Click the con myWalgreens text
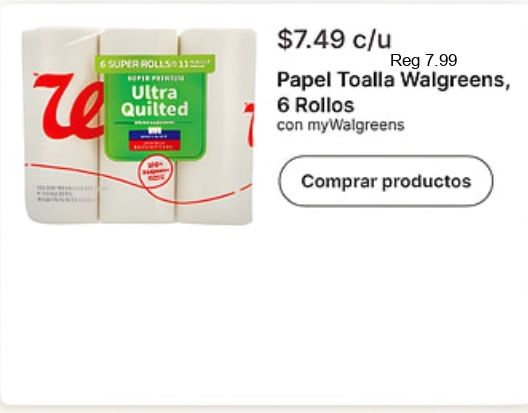Viewport: 528px width, 413px height. [340, 125]
